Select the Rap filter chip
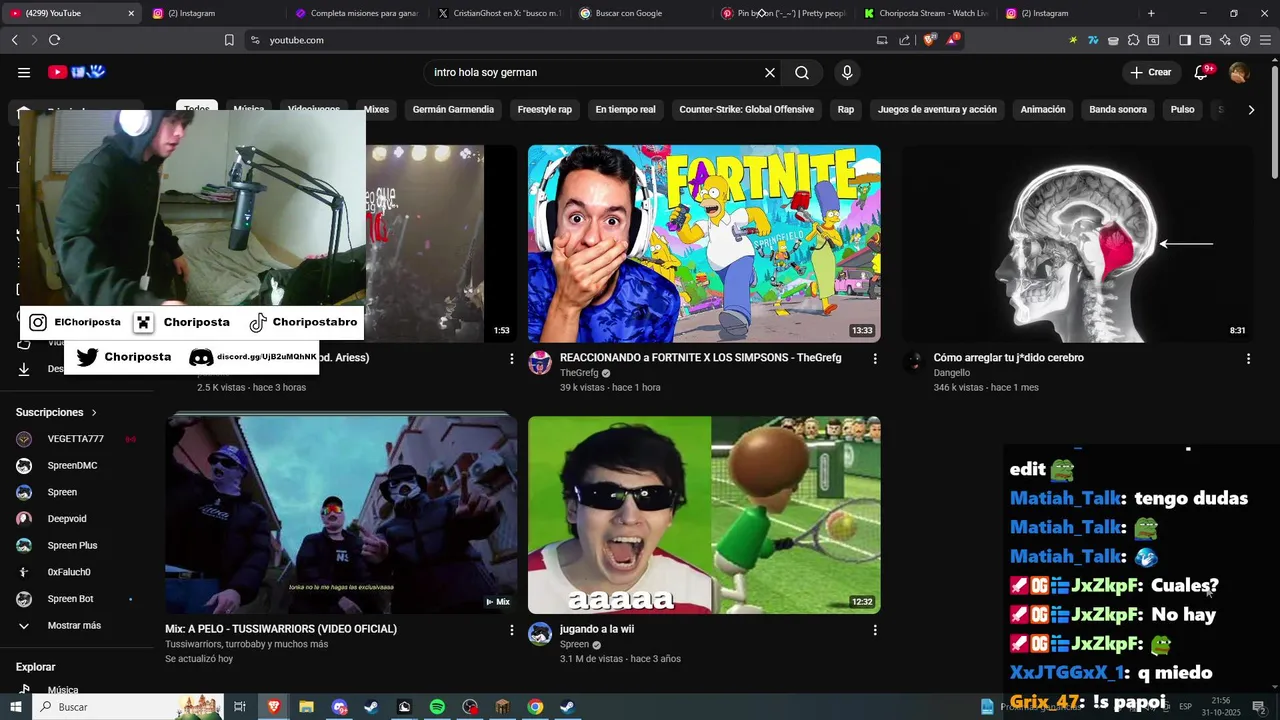 coord(846,110)
